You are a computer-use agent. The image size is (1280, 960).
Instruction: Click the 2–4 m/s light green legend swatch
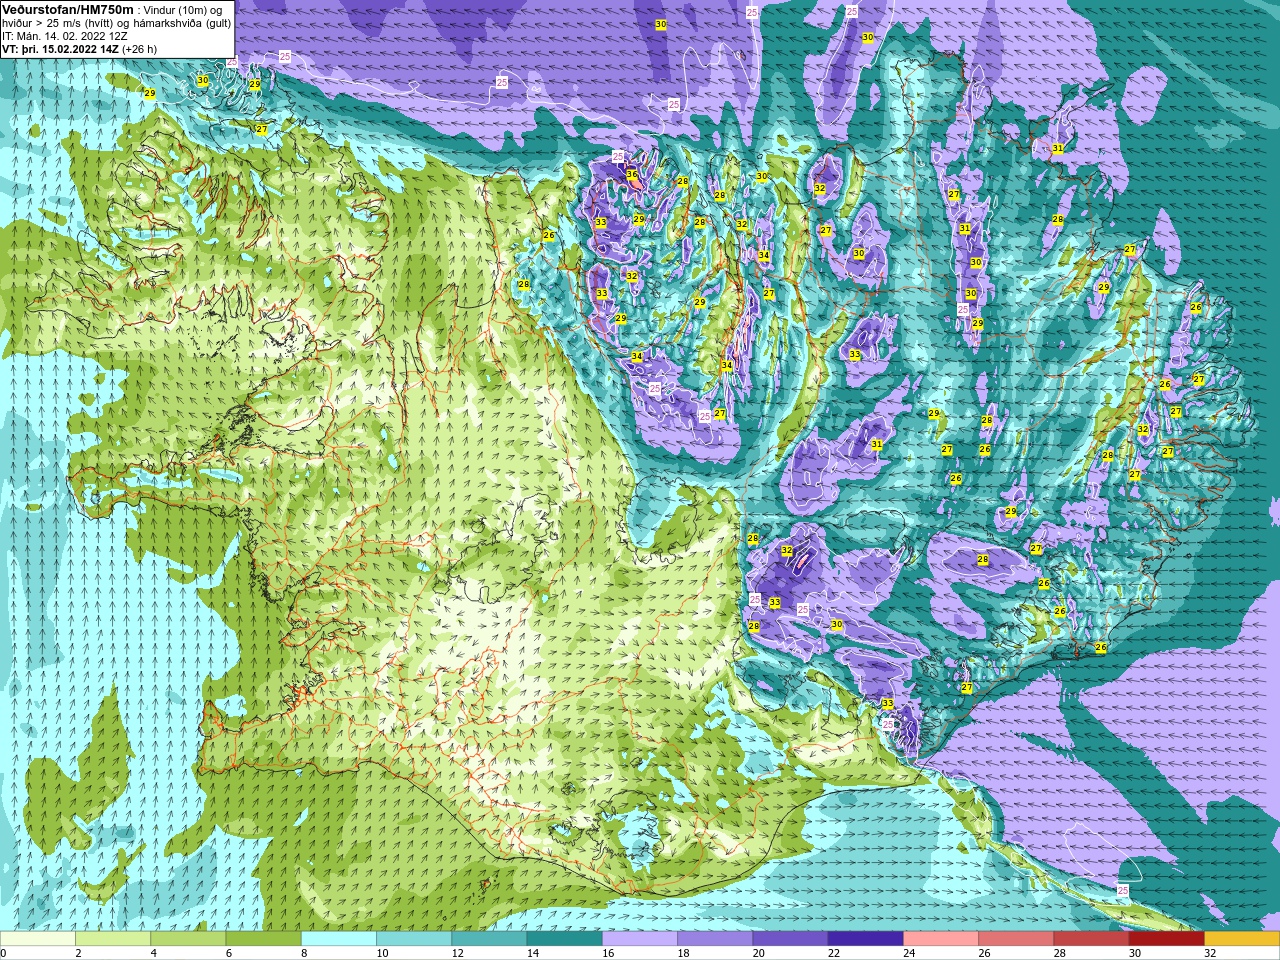coord(113,939)
